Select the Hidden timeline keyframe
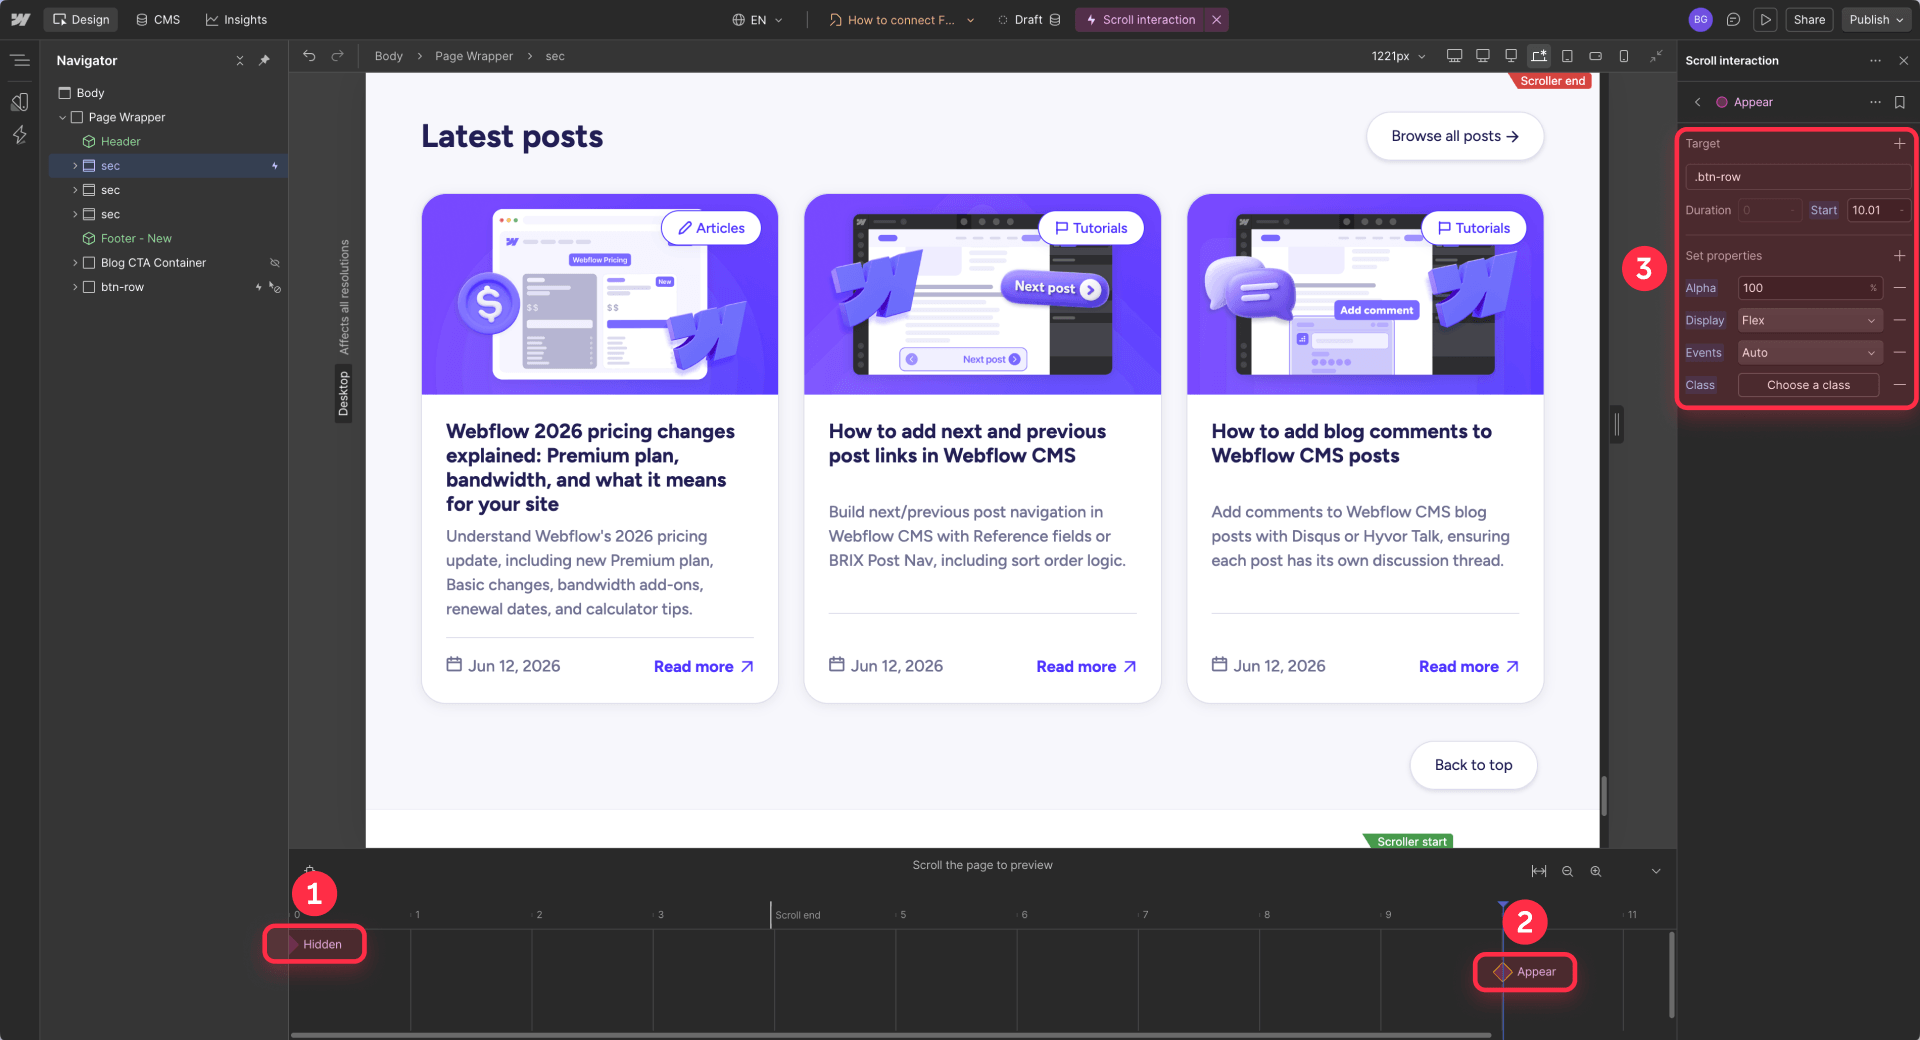Viewport: 1920px width, 1040px height. click(315, 944)
